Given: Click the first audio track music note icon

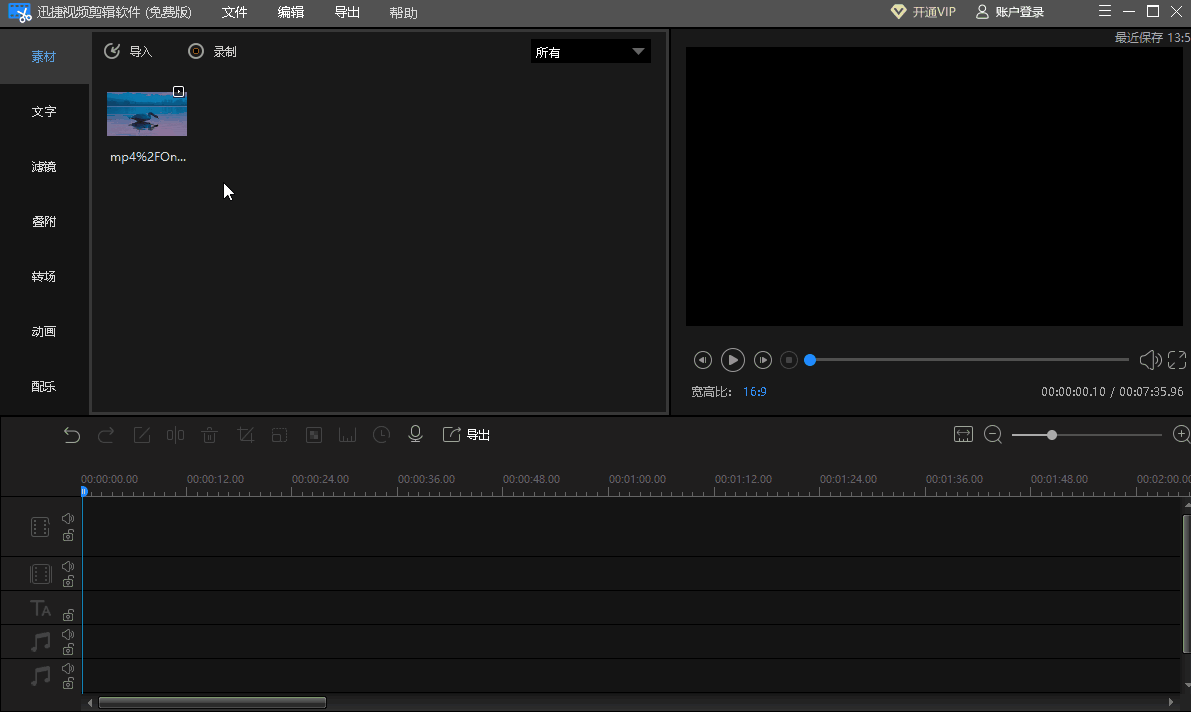Looking at the screenshot, I should tap(40, 641).
